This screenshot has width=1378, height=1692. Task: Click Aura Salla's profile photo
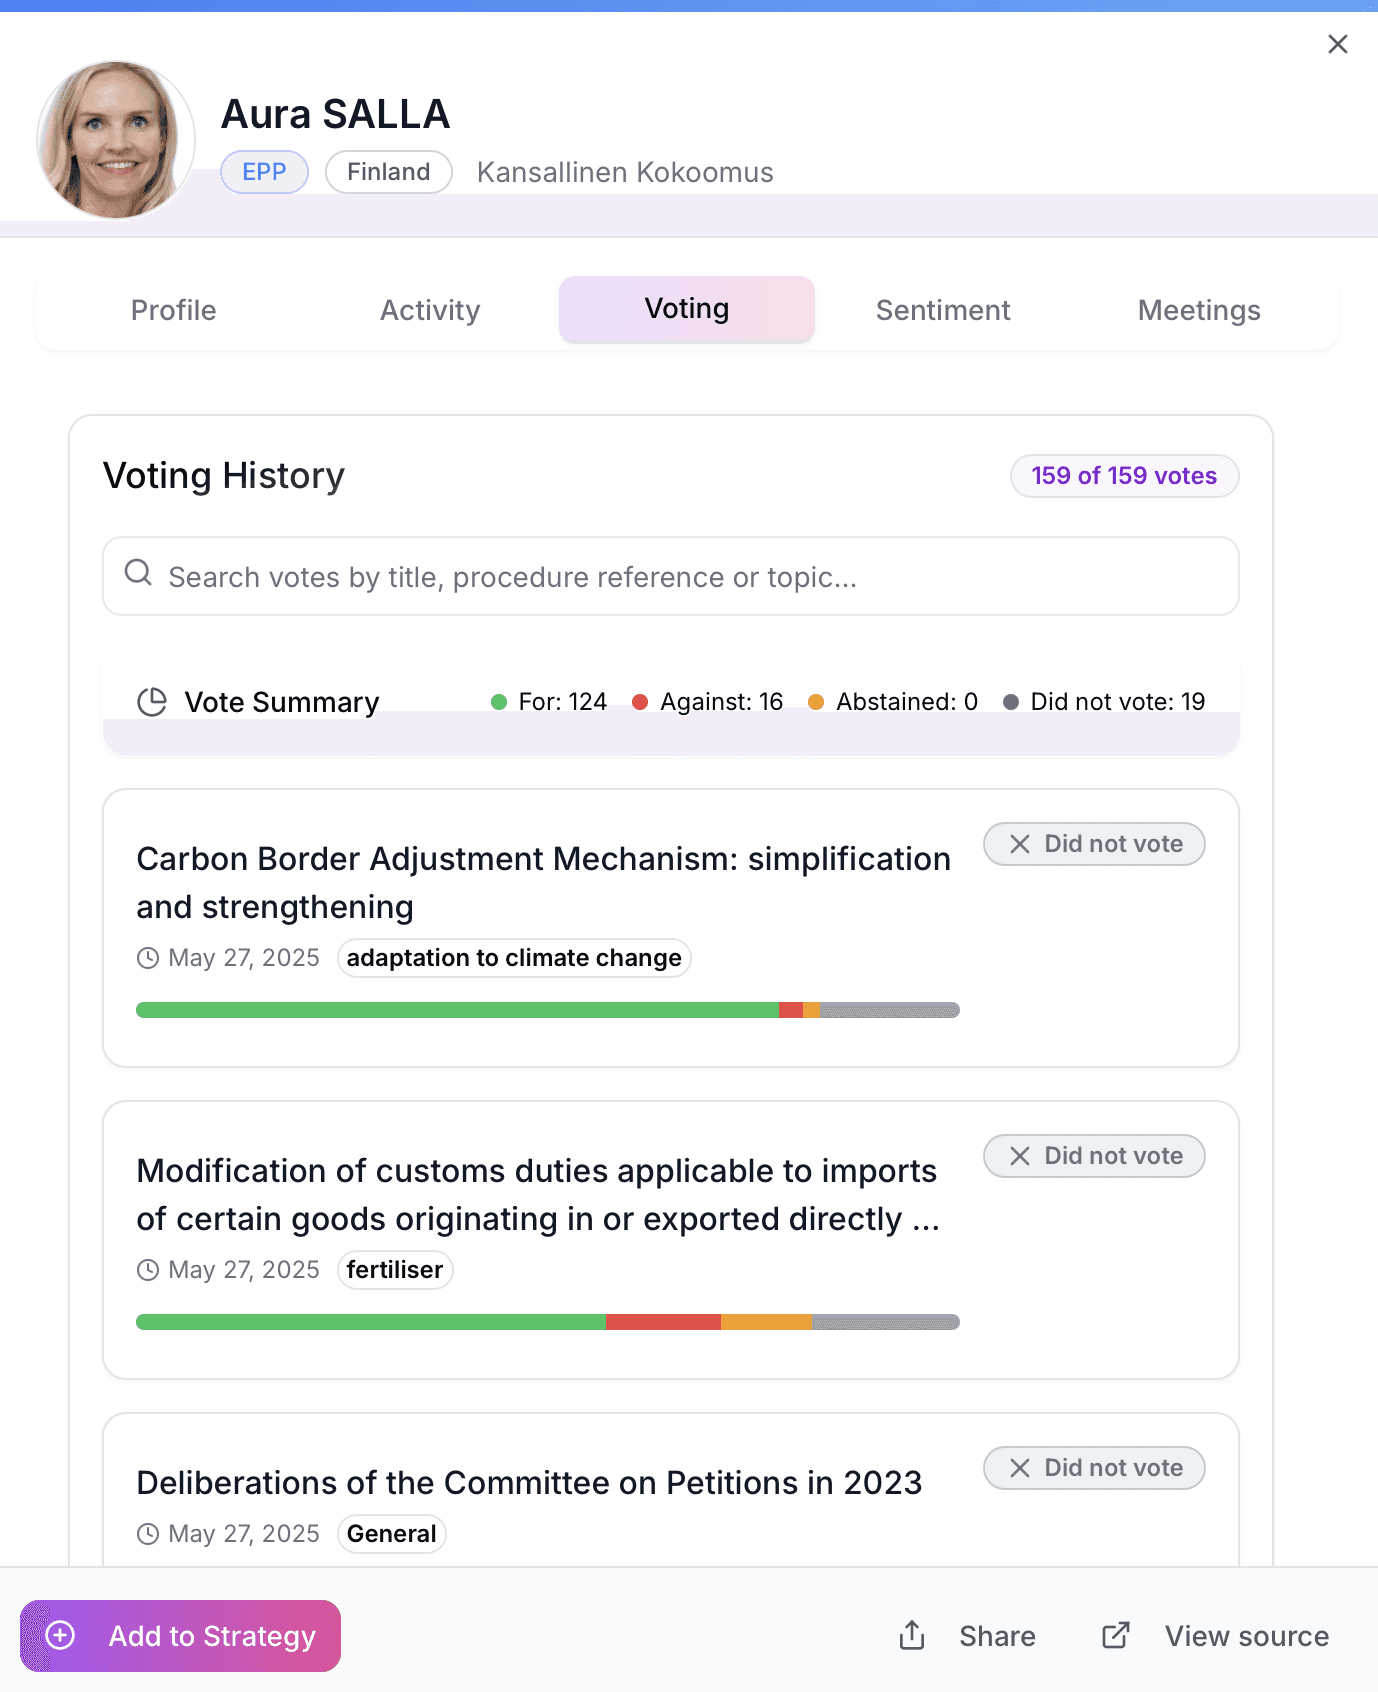[115, 140]
